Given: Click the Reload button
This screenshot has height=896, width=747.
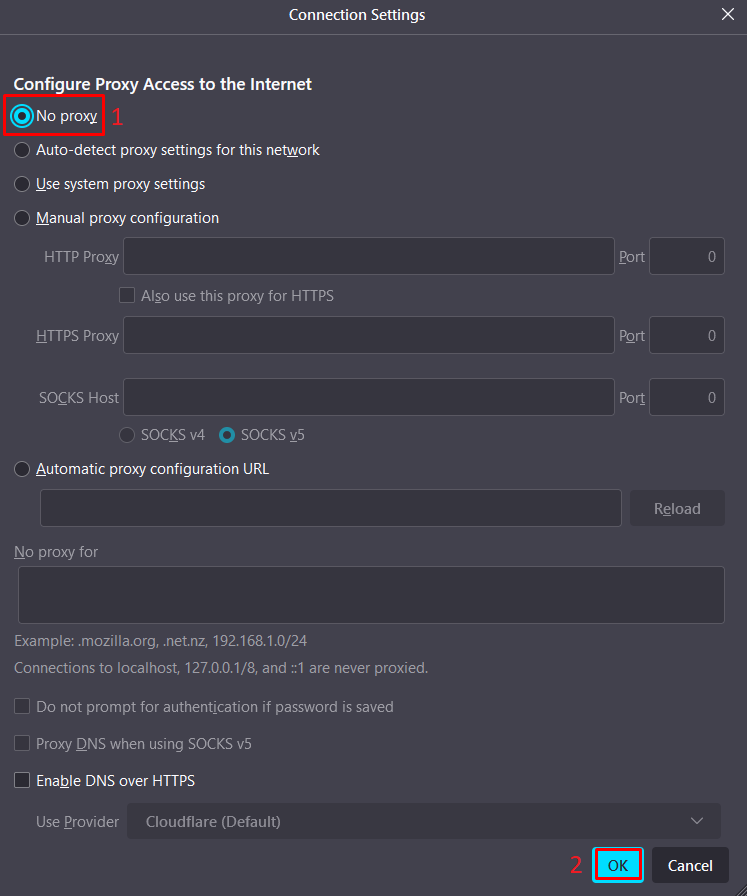Looking at the screenshot, I should pyautogui.click(x=677, y=508).
